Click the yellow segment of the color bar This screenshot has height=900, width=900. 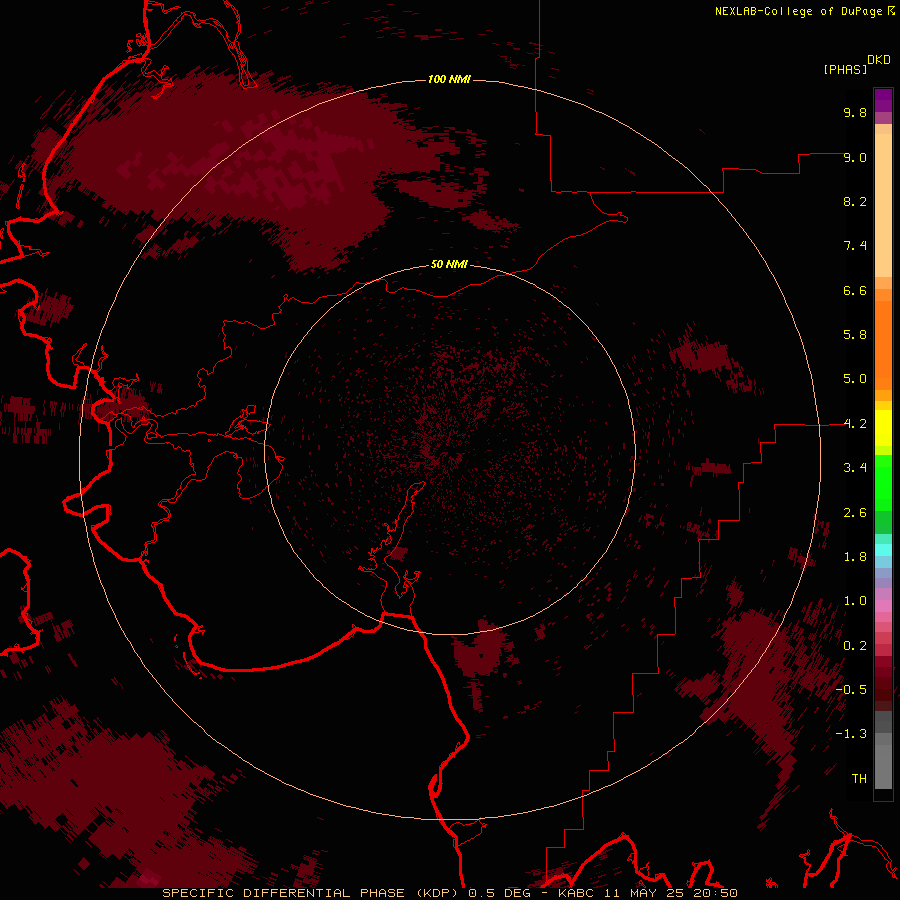(883, 428)
